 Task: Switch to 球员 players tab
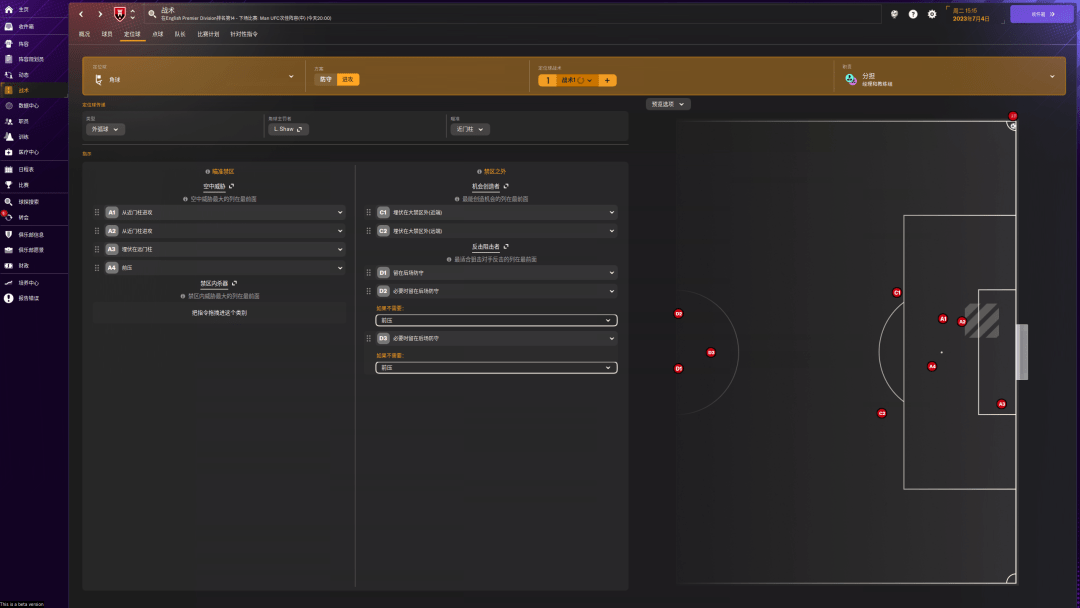coord(107,34)
